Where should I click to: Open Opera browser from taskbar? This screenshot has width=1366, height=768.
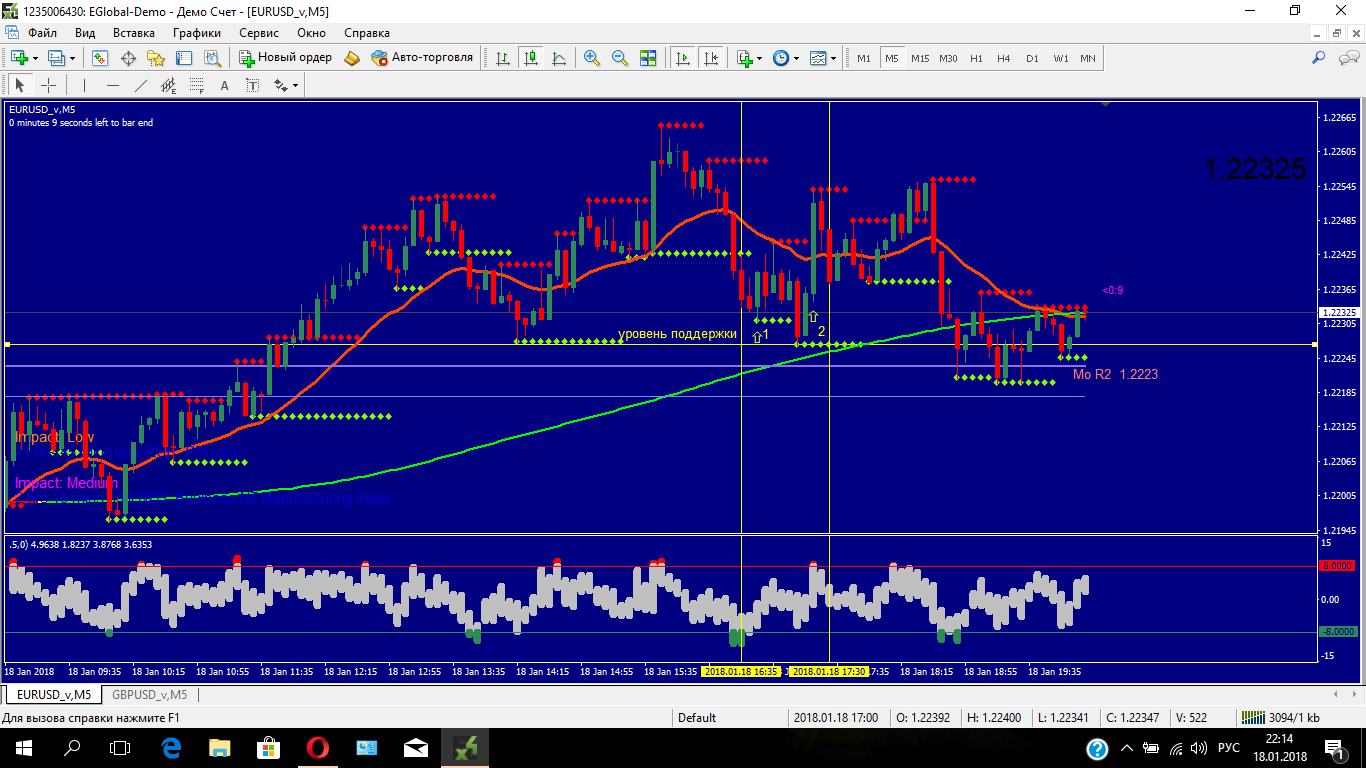tap(318, 747)
